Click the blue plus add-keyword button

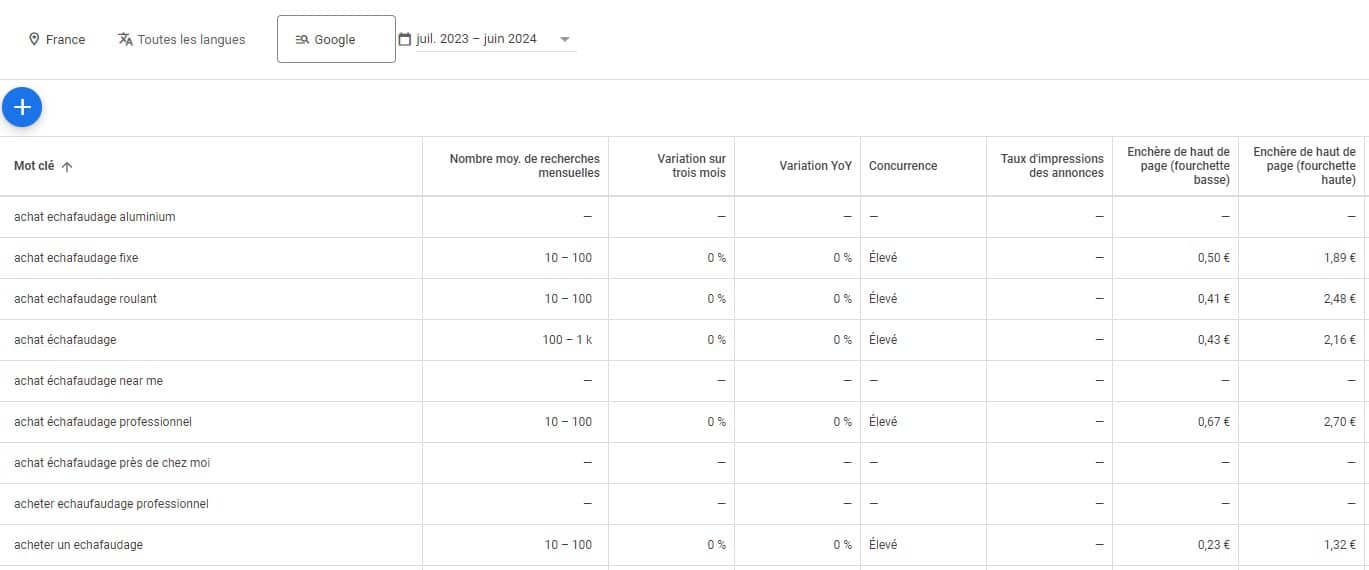22,107
